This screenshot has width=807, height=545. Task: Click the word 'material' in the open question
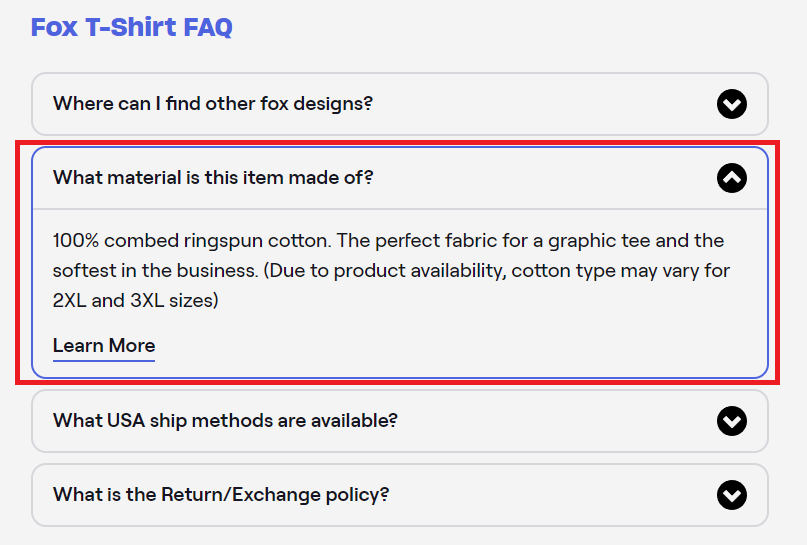[145, 178]
